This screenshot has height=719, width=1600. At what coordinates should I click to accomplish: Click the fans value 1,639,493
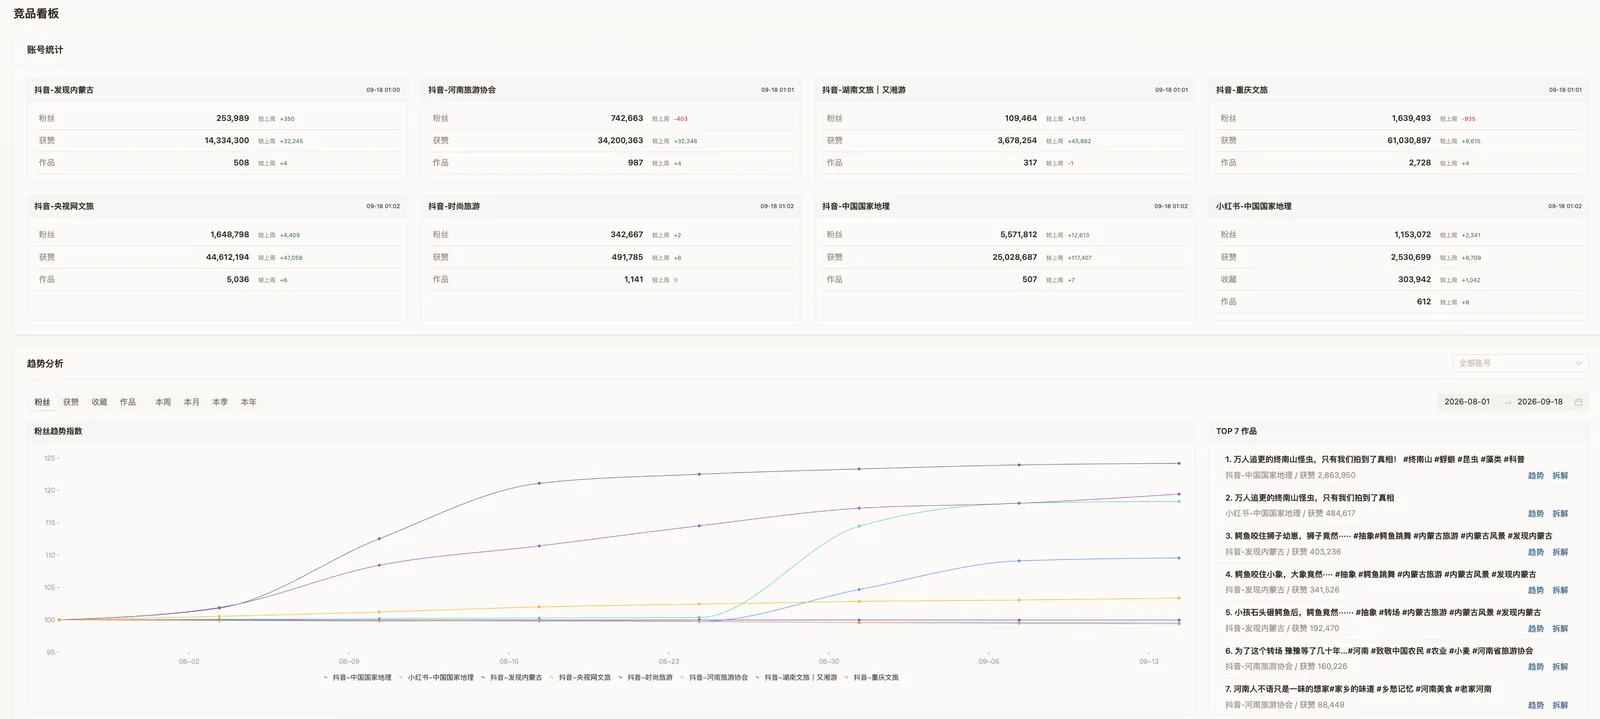point(1411,118)
